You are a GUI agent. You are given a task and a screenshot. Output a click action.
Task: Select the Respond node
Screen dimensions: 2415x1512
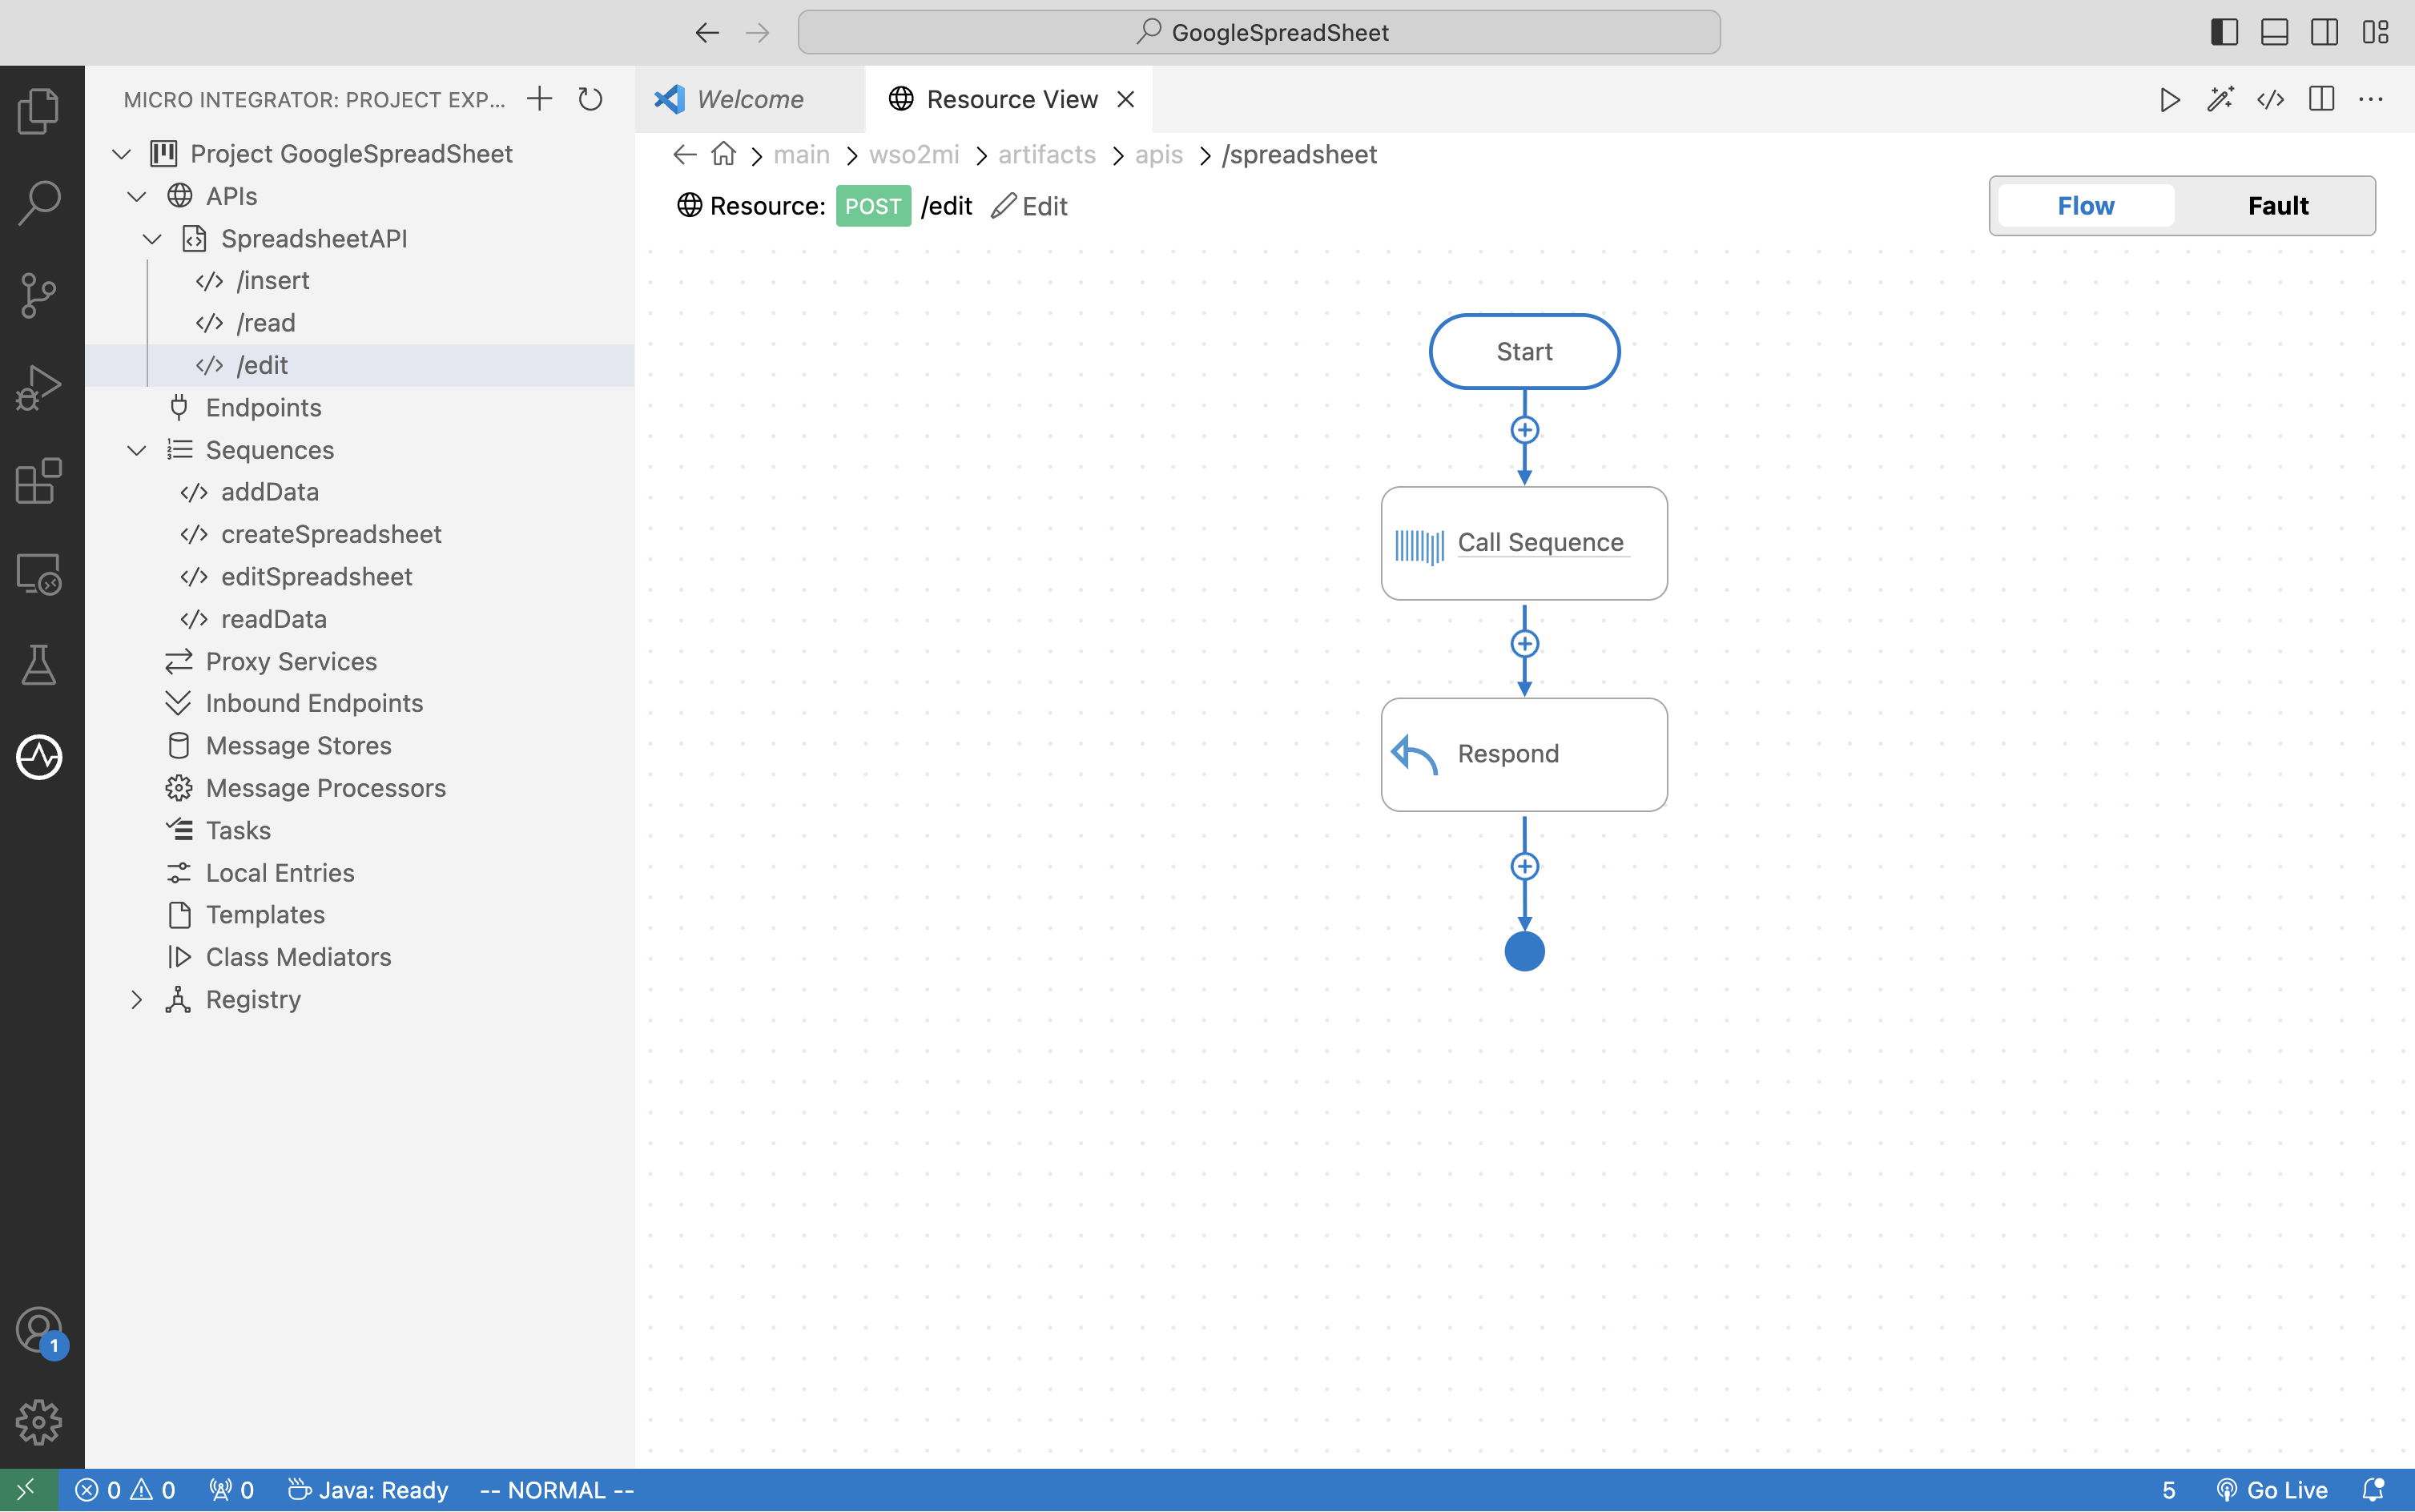tap(1524, 754)
